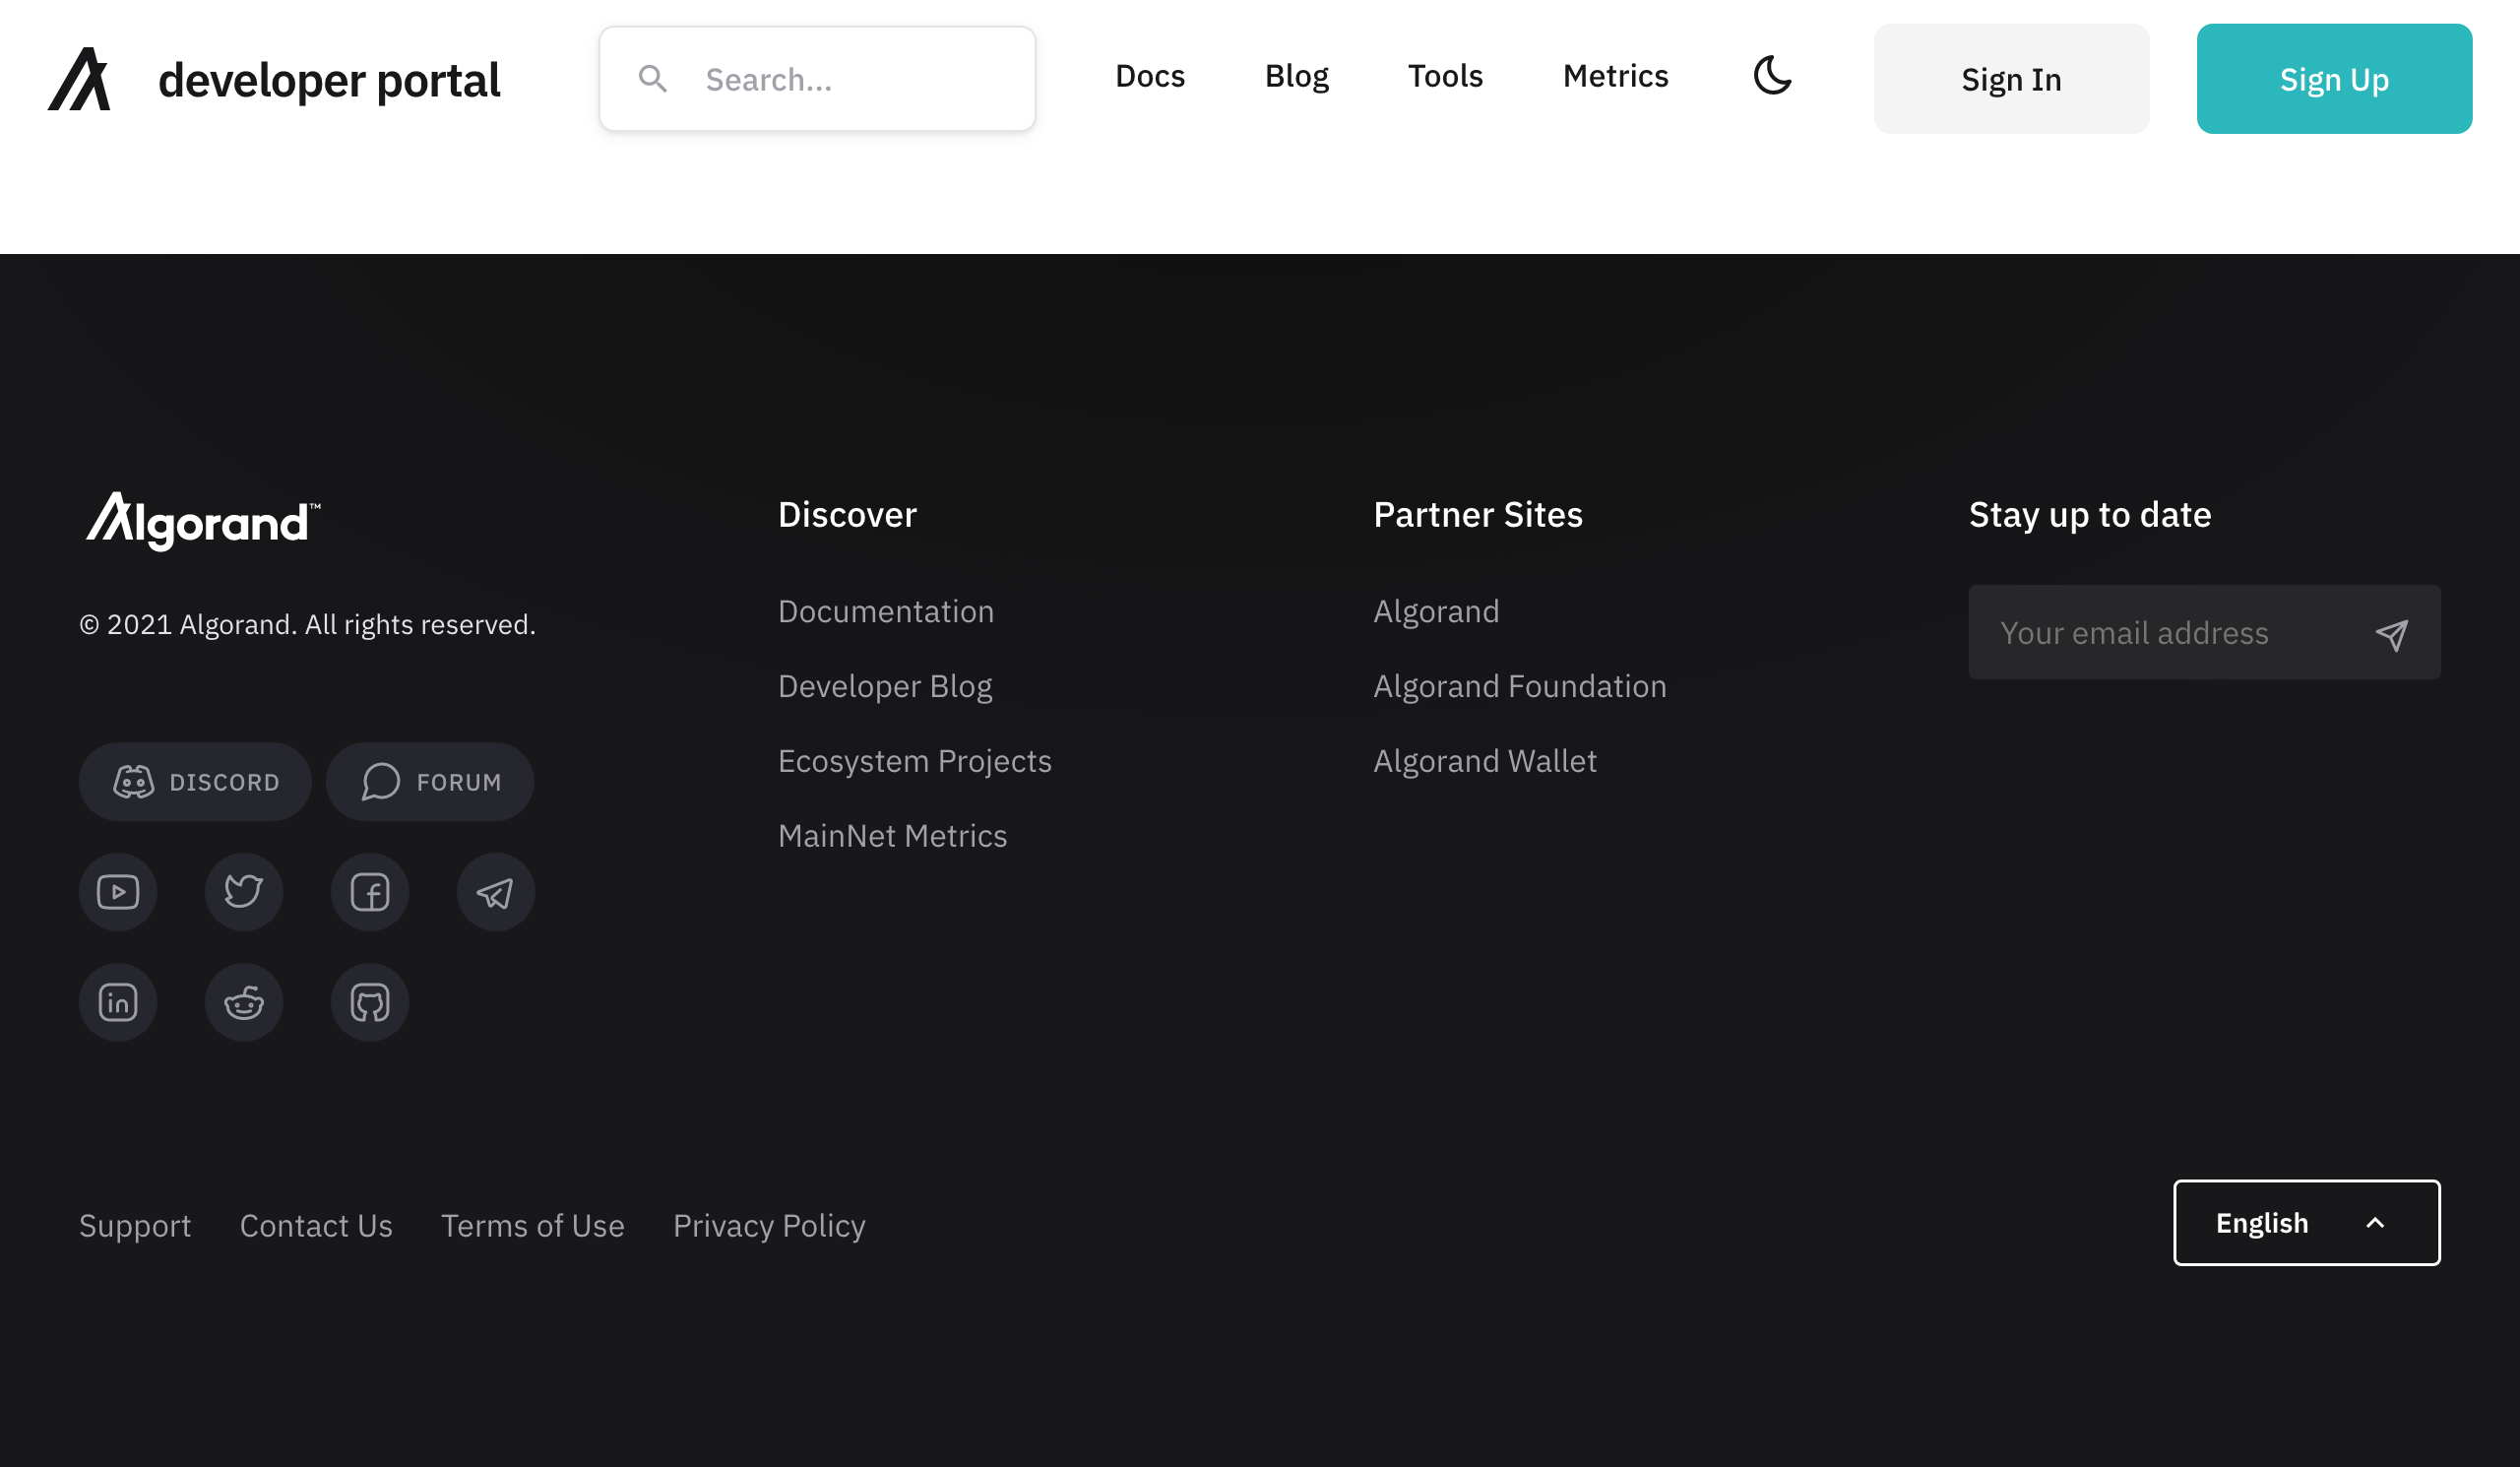
Task: Open the Blog menu item
Action: (1296, 76)
